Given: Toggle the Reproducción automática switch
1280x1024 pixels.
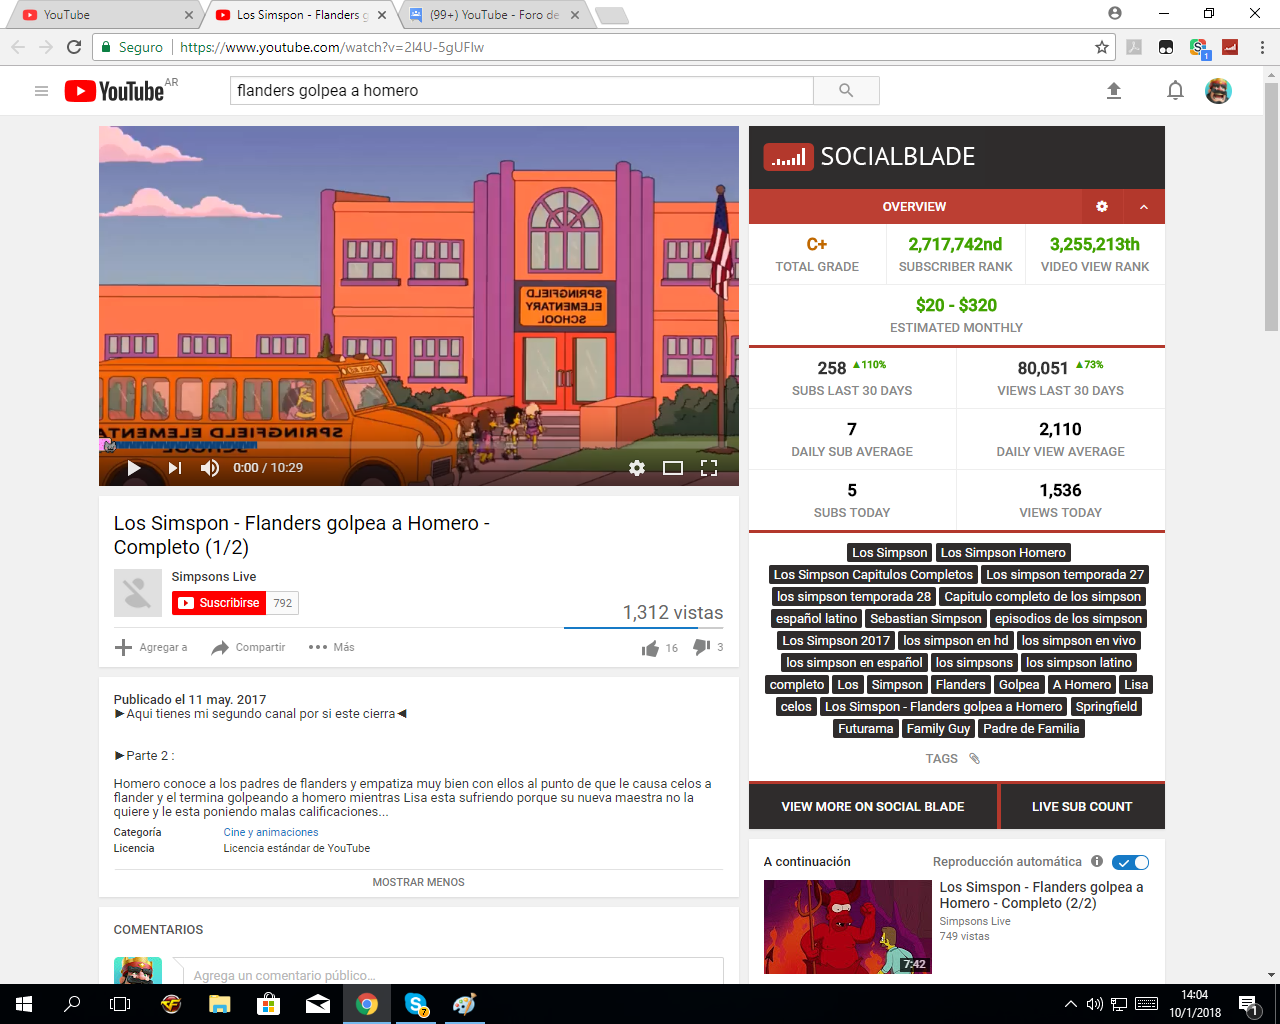Looking at the screenshot, I should coord(1131,862).
